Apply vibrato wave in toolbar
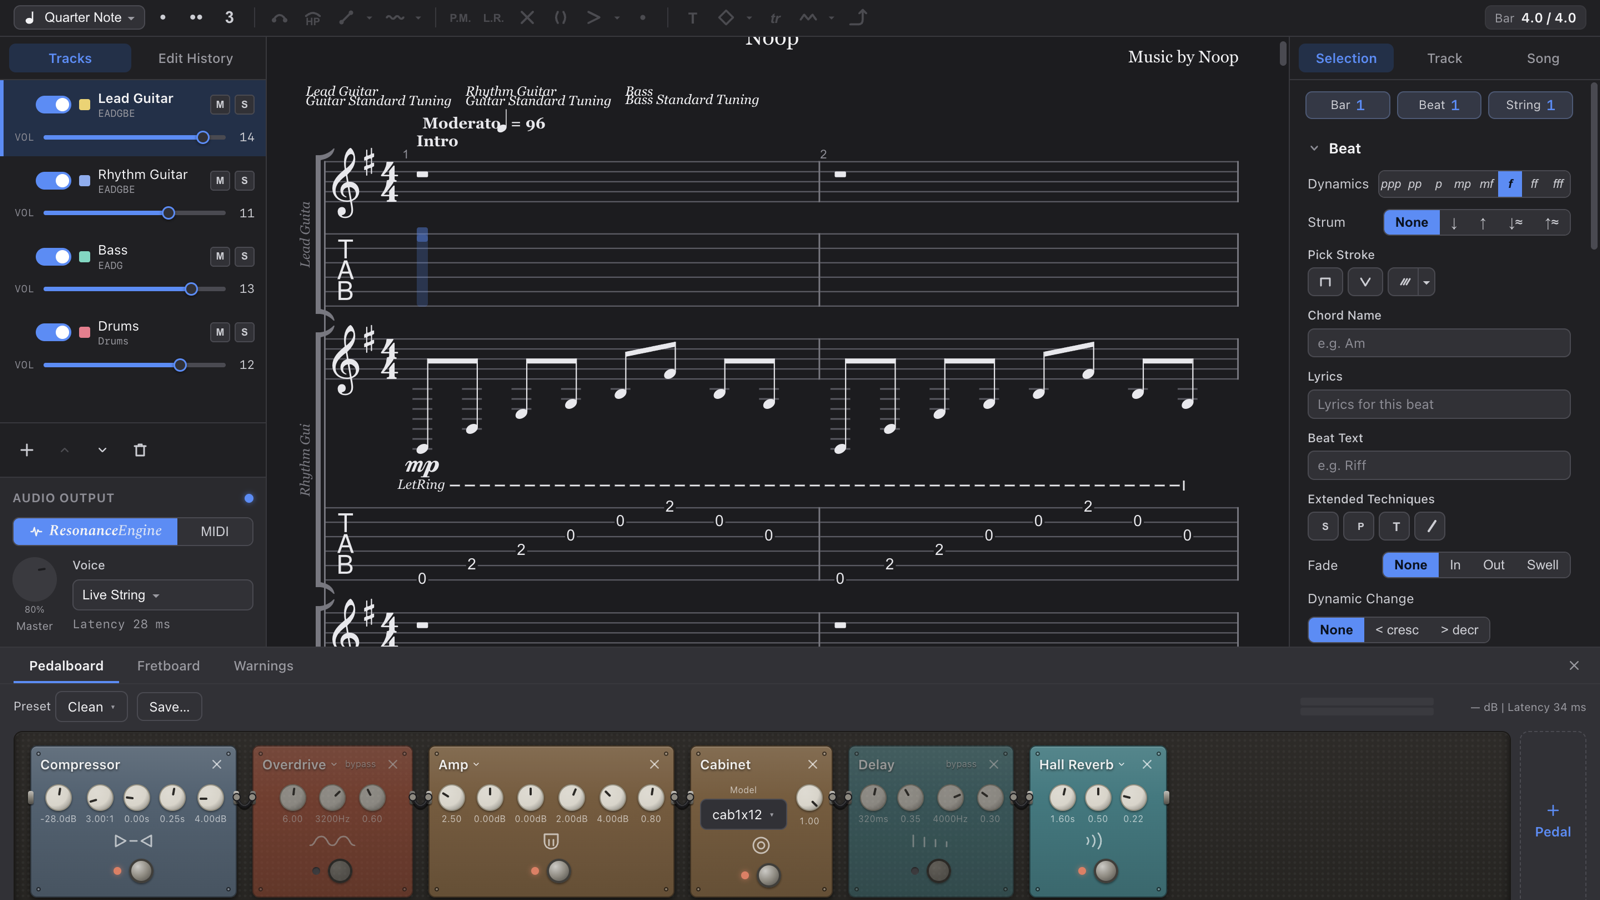 (x=395, y=17)
